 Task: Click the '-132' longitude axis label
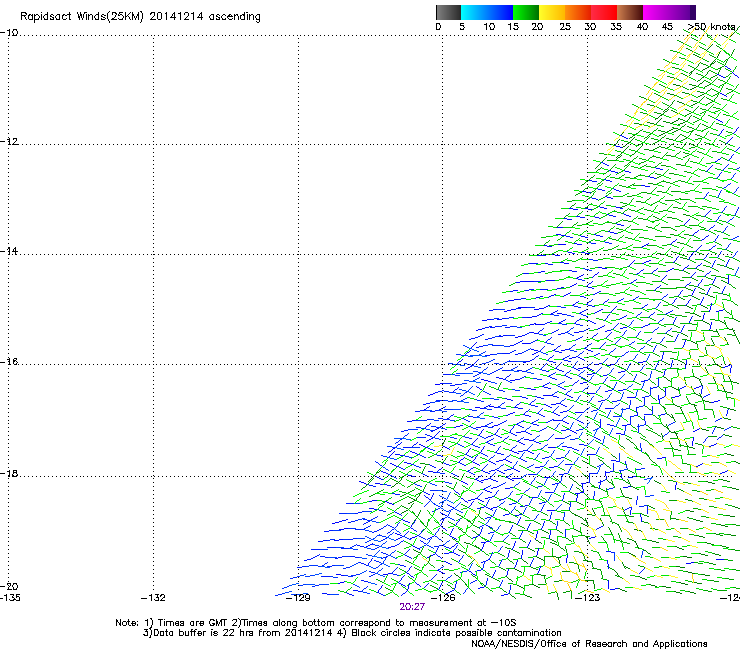coord(153,598)
